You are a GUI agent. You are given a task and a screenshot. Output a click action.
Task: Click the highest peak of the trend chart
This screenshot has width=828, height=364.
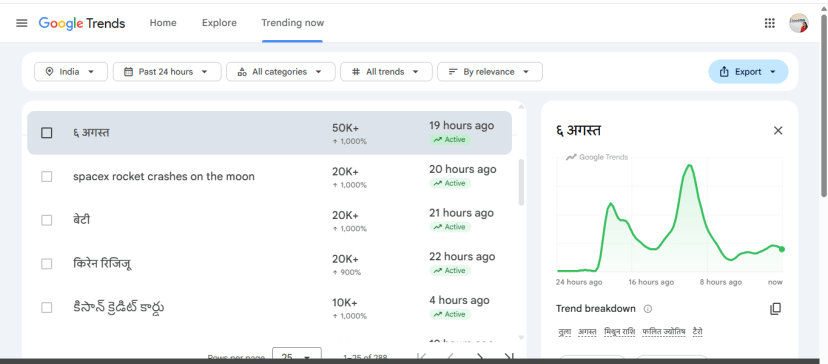pyautogui.click(x=690, y=166)
